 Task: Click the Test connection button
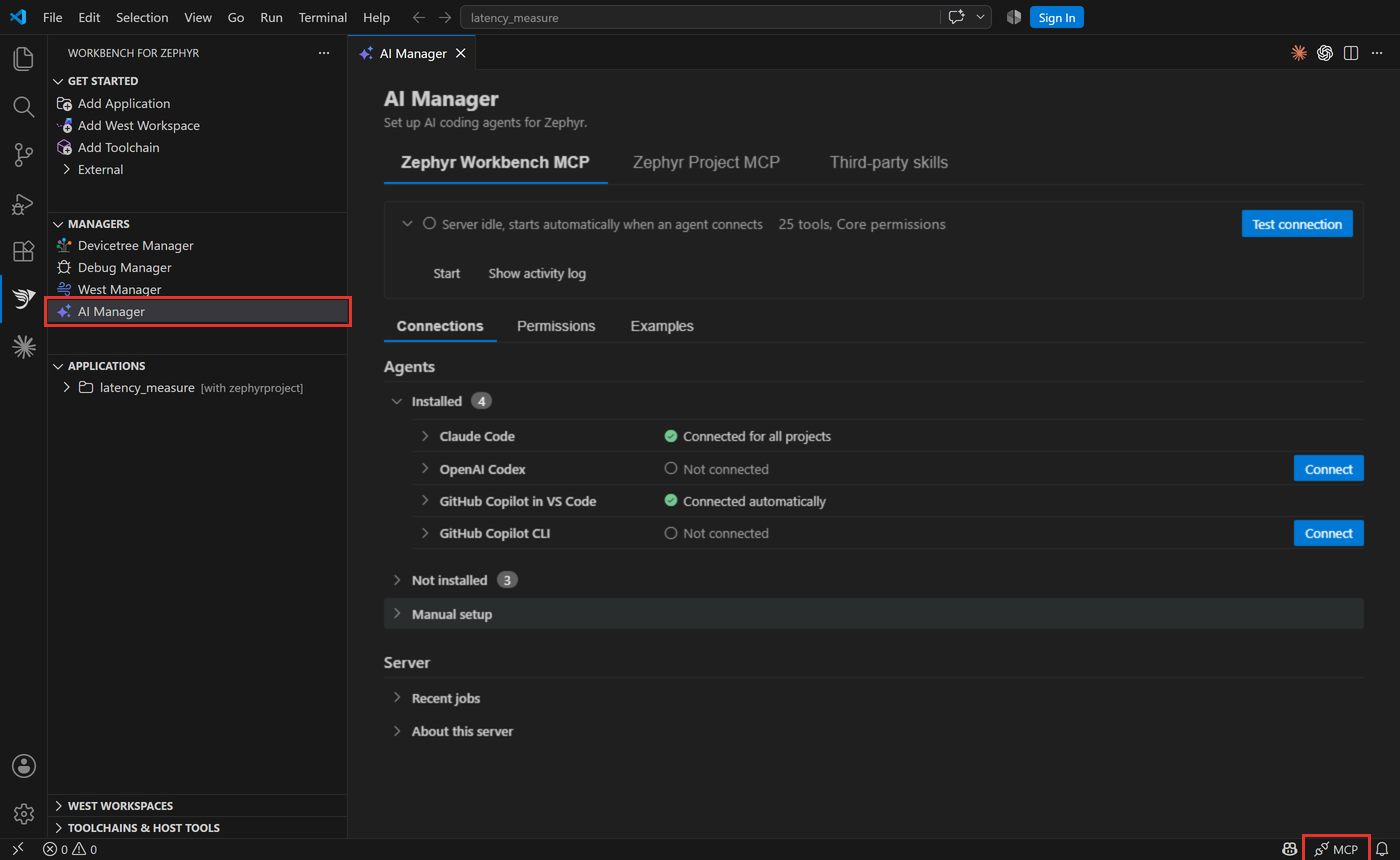click(1297, 224)
